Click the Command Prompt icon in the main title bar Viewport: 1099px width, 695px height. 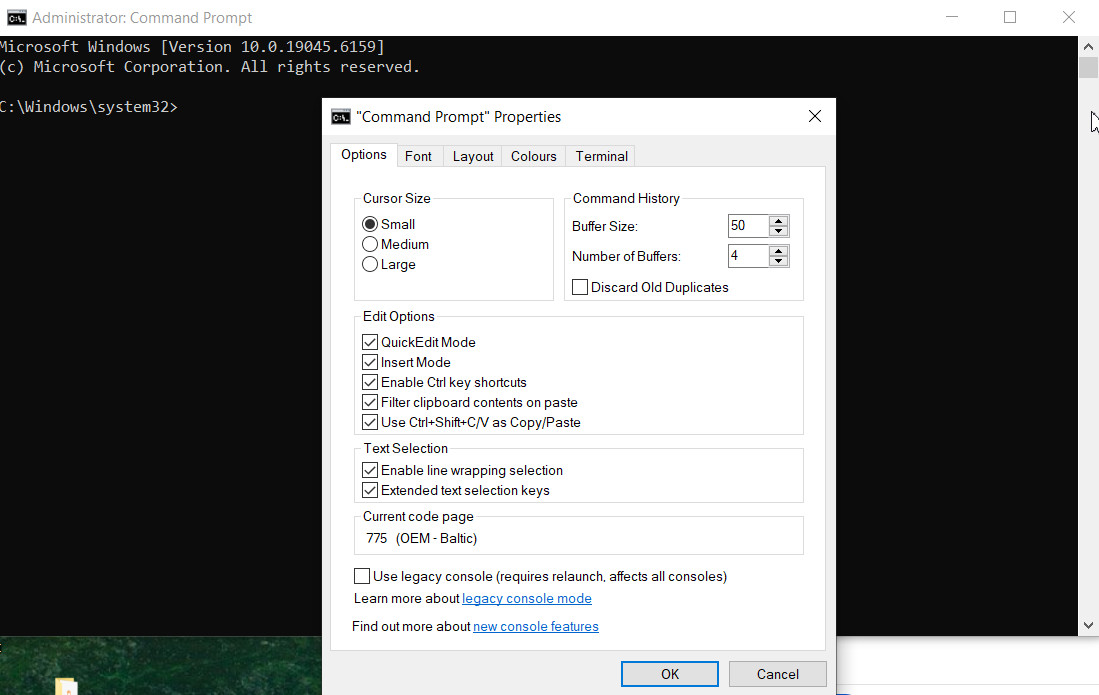(x=17, y=18)
